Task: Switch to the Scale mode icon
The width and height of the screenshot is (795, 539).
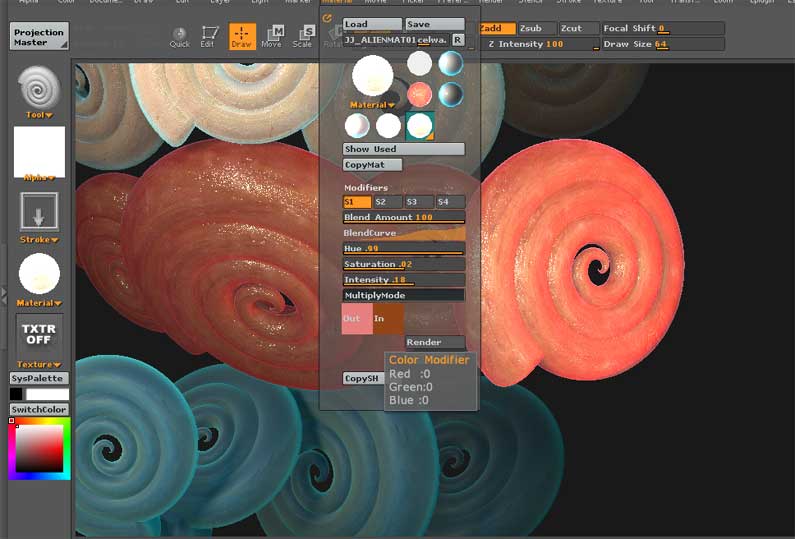Action: 304,37
